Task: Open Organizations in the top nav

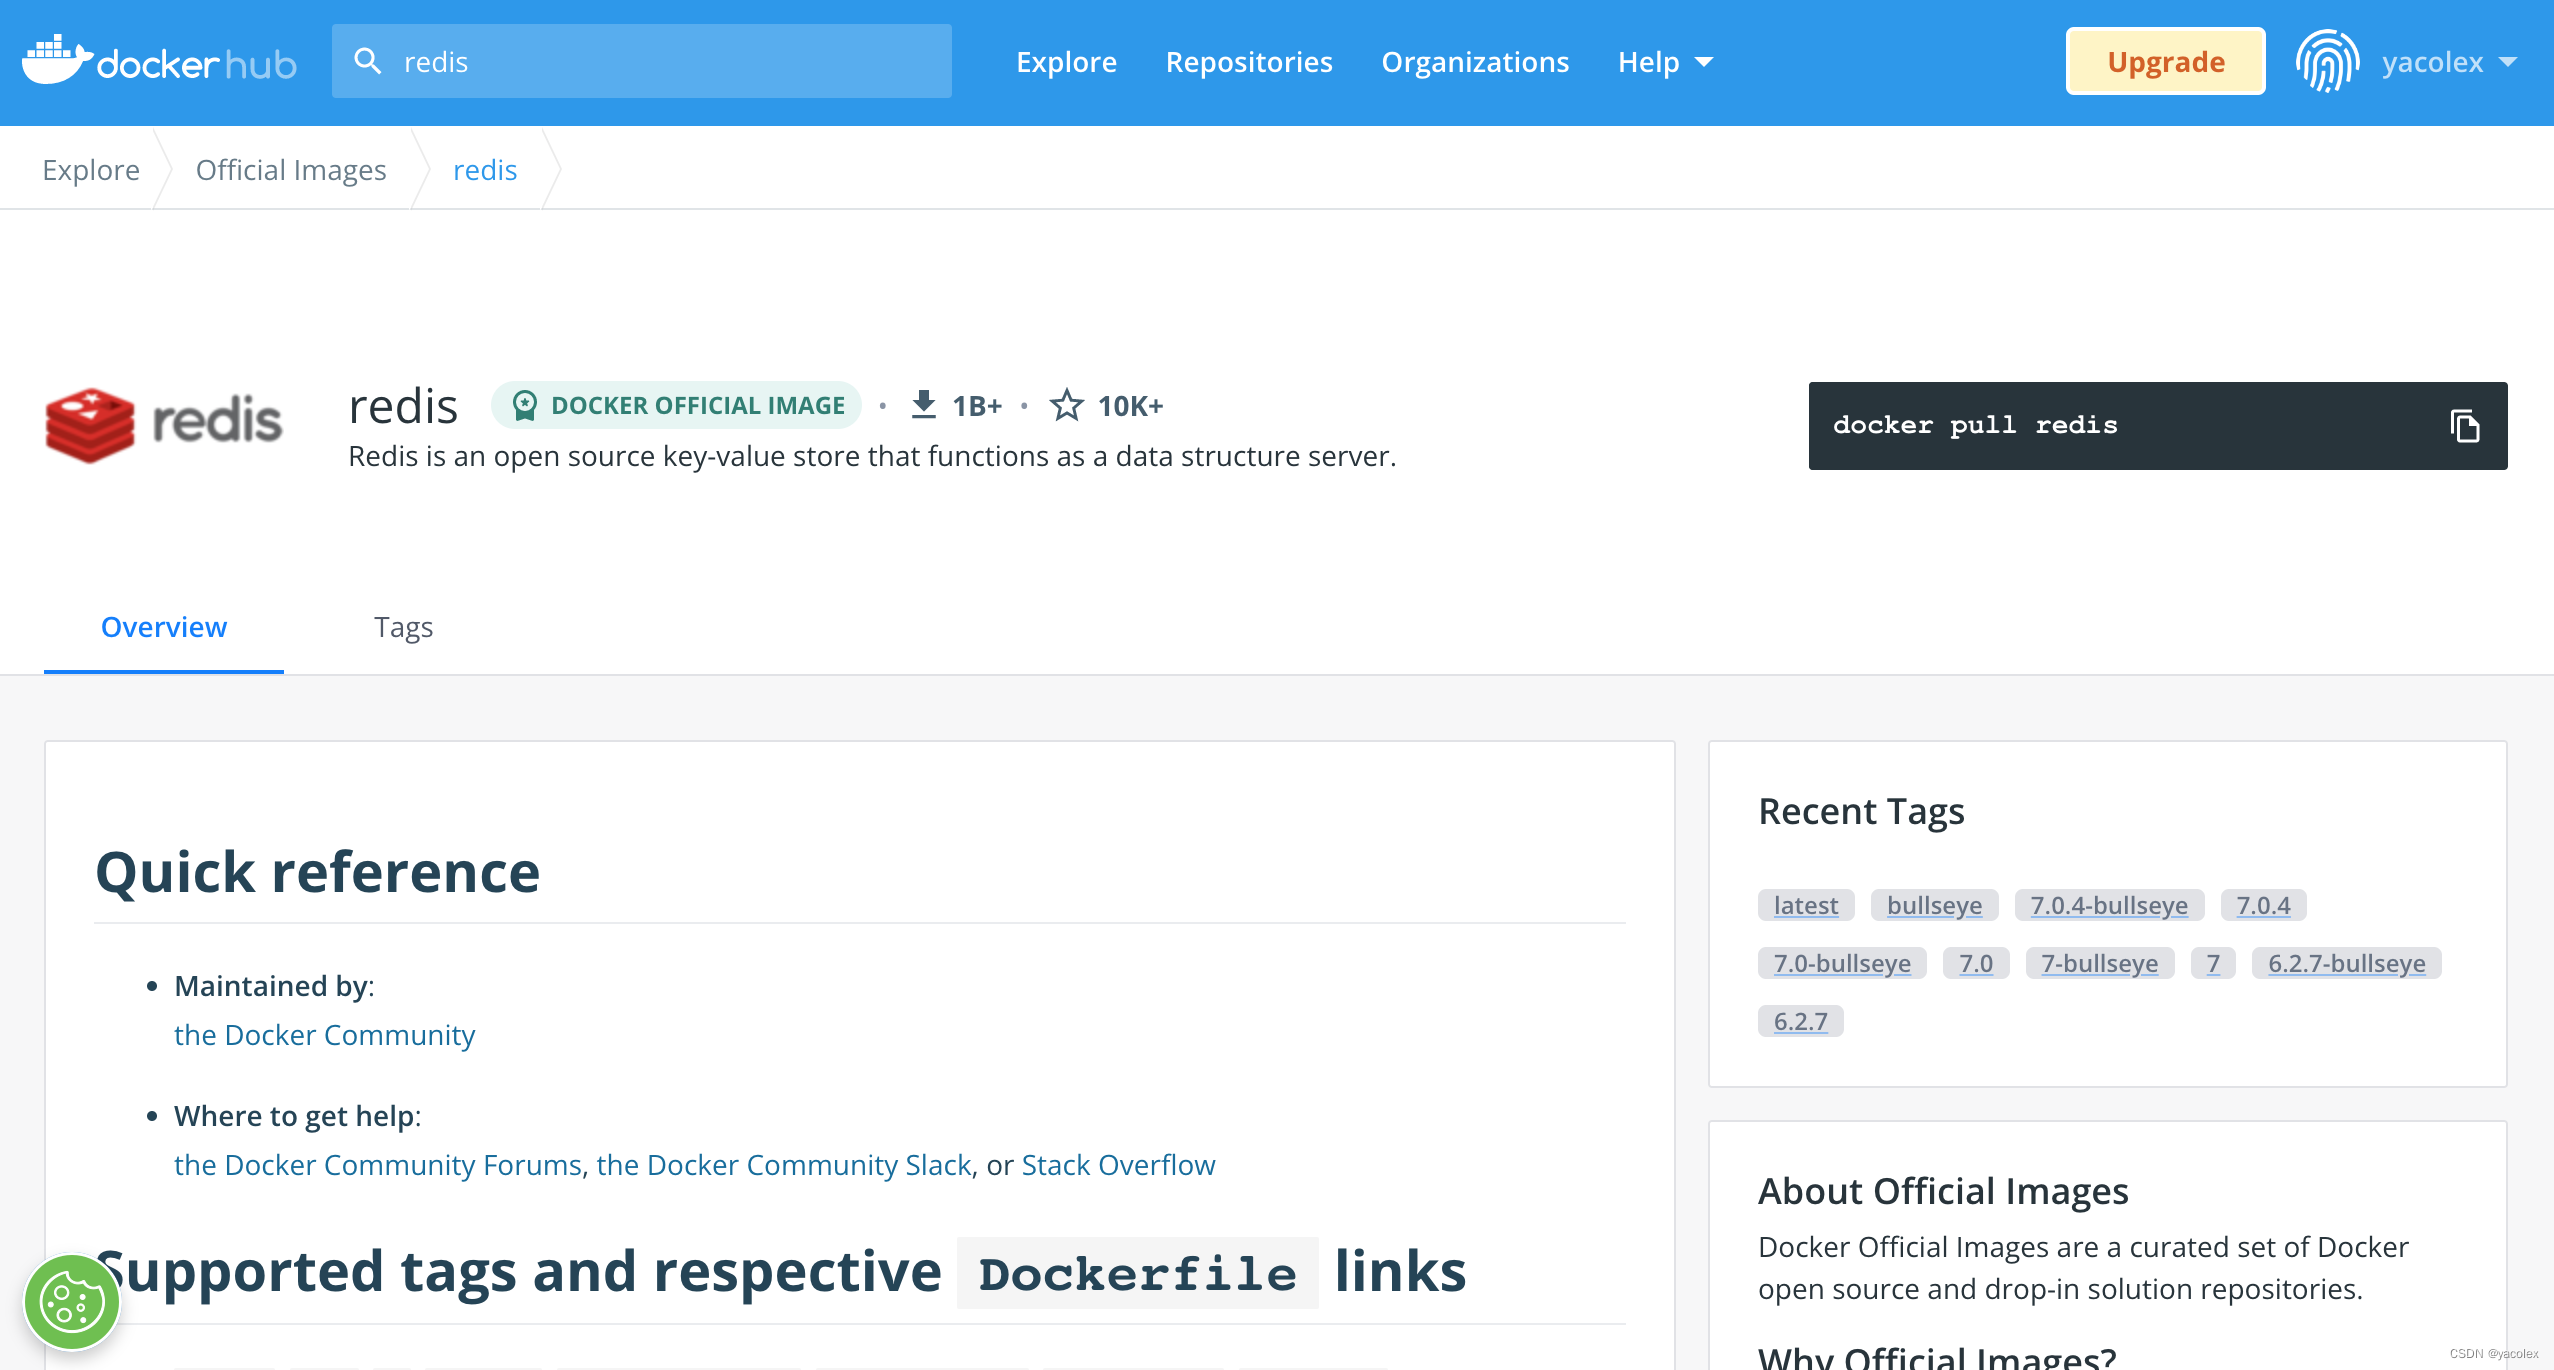Action: point(1475,62)
